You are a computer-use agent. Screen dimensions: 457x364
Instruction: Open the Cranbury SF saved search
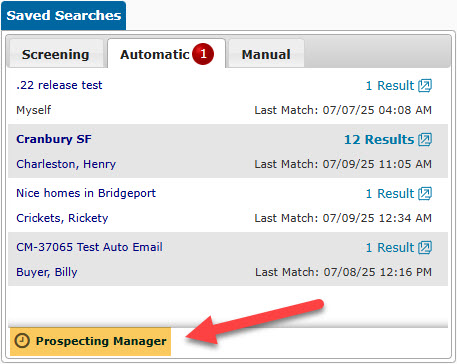[54, 139]
